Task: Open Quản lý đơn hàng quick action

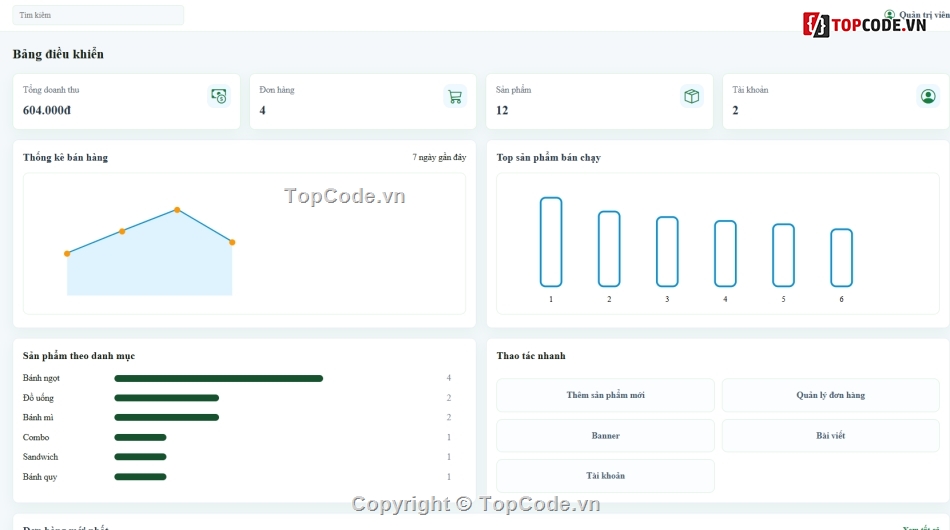Action: tap(831, 395)
